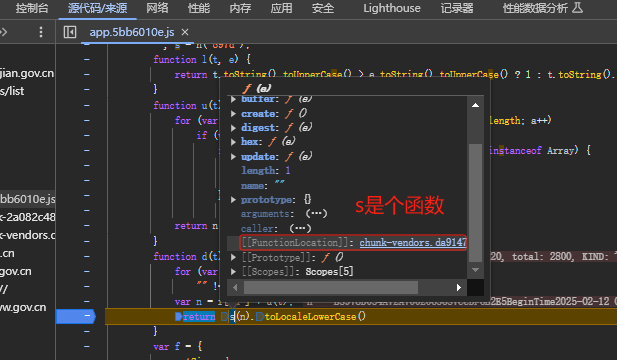Expand the [[Prototype]] entry
Viewport: 617px width, 360px height.
point(233,257)
